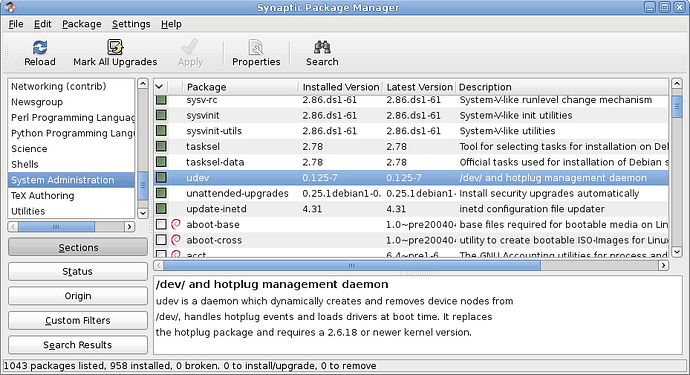Open the File menu
The width and height of the screenshot is (690, 375).
[x=16, y=24]
